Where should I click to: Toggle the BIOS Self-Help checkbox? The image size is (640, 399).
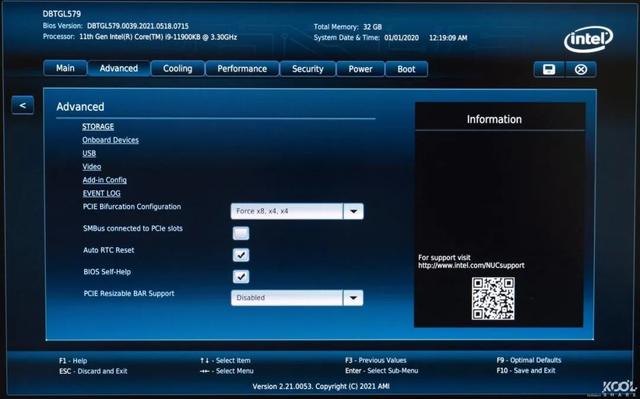coord(241,277)
